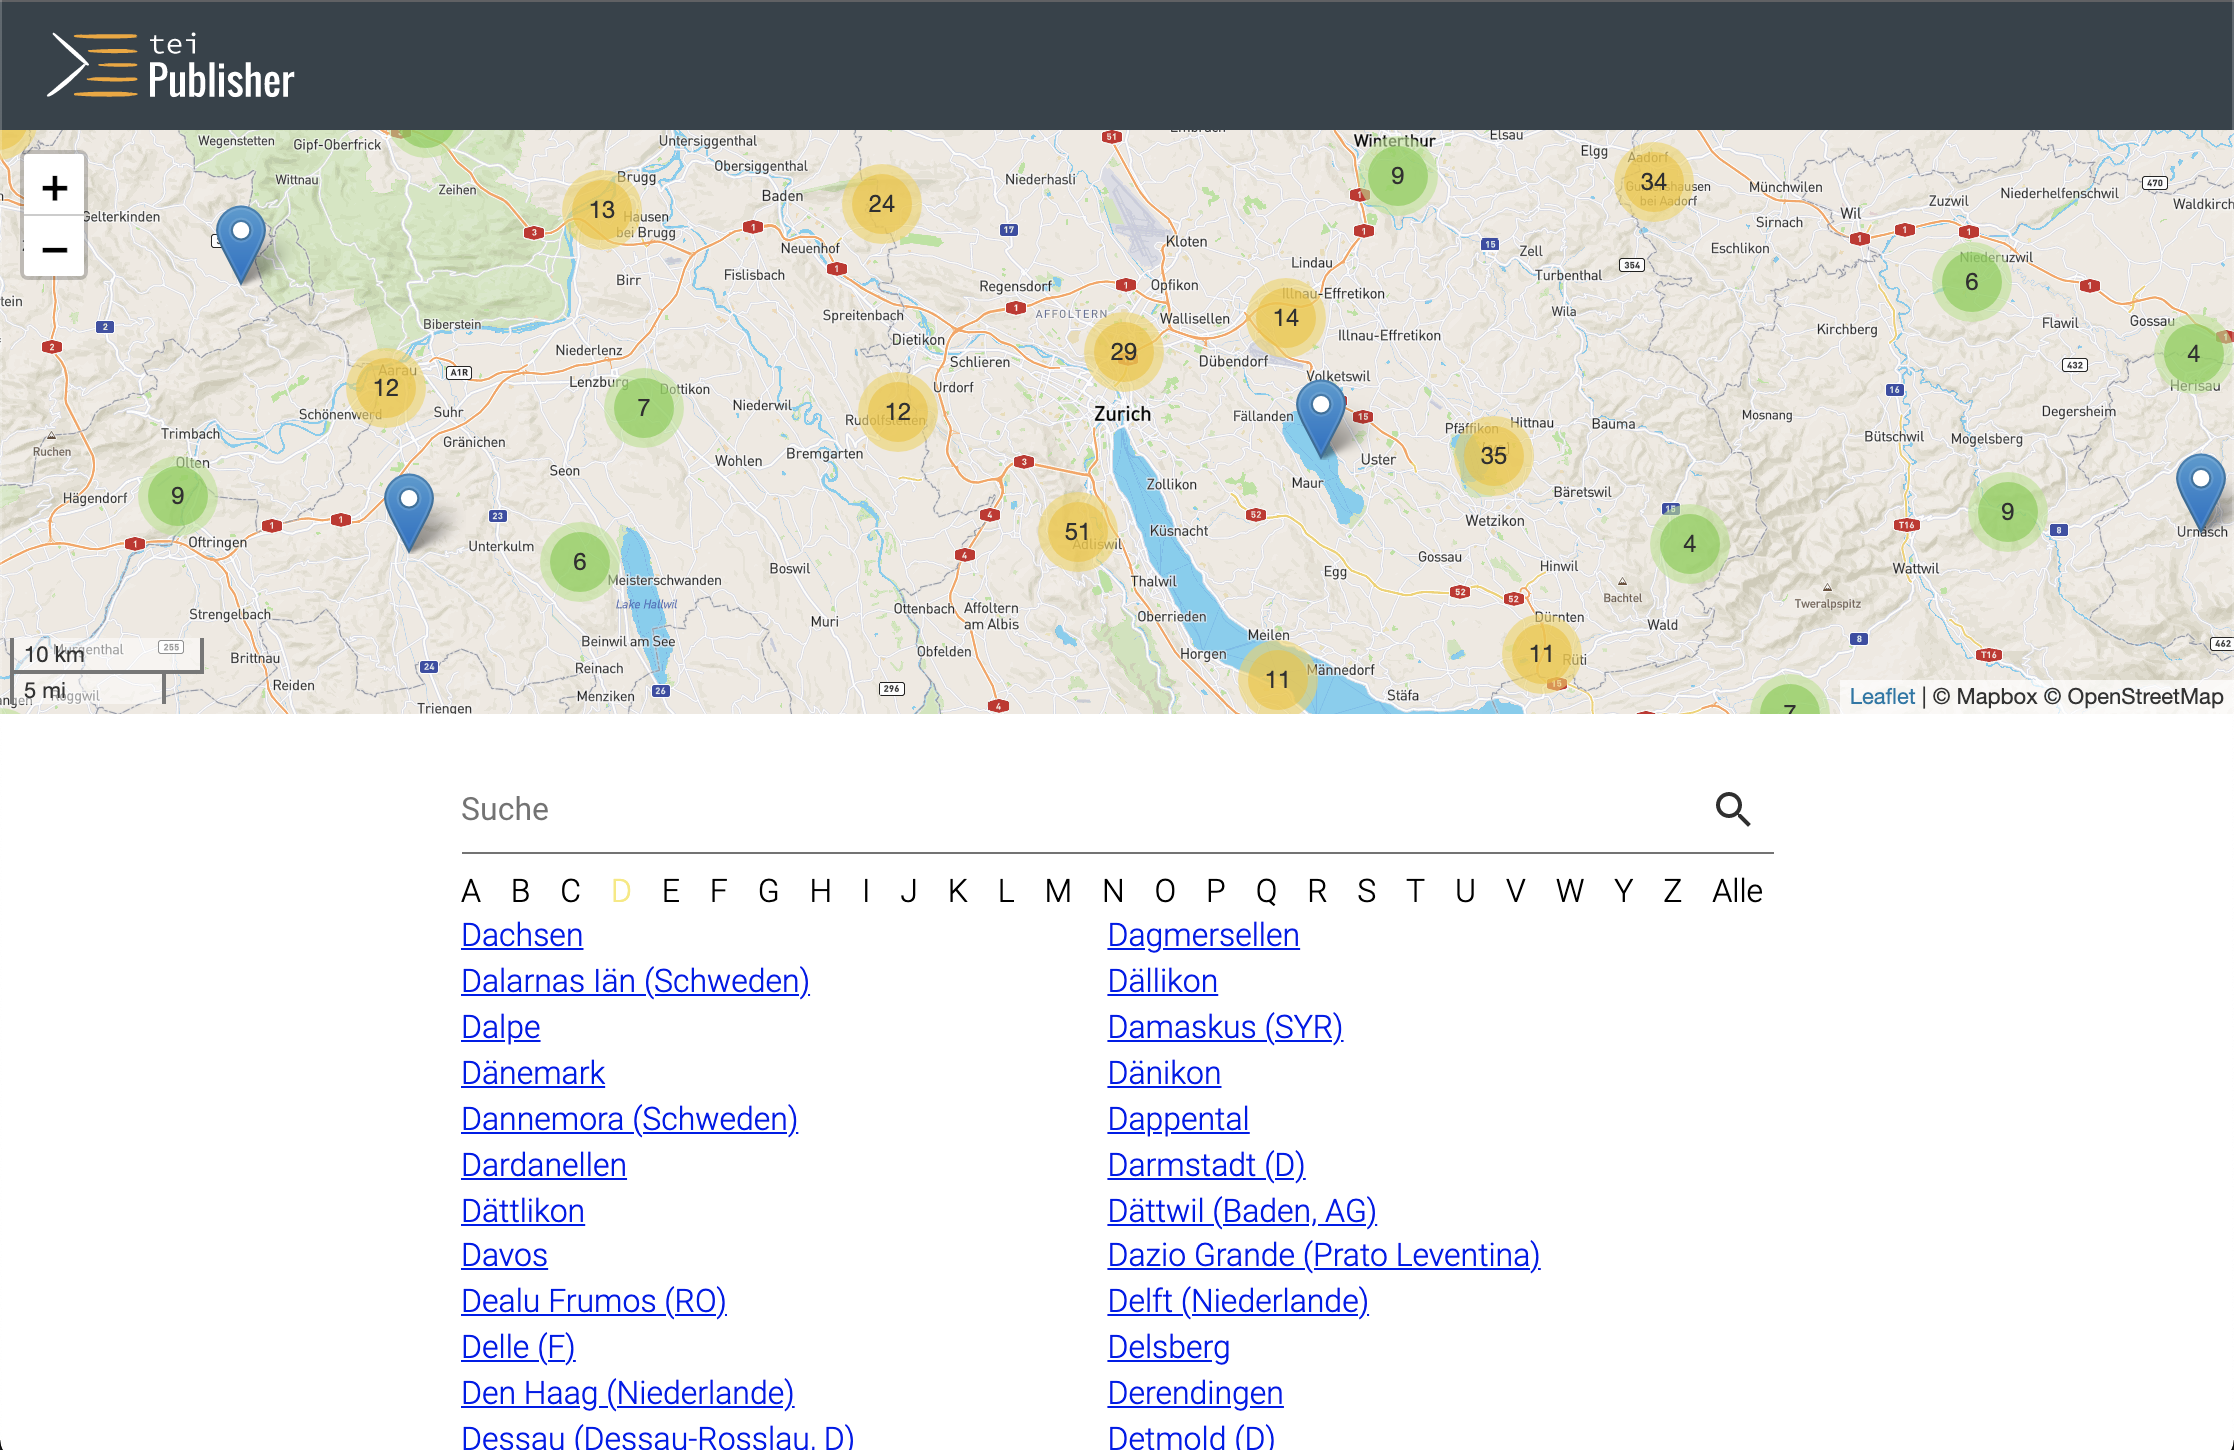Click the search magnifier icon

(1733, 809)
